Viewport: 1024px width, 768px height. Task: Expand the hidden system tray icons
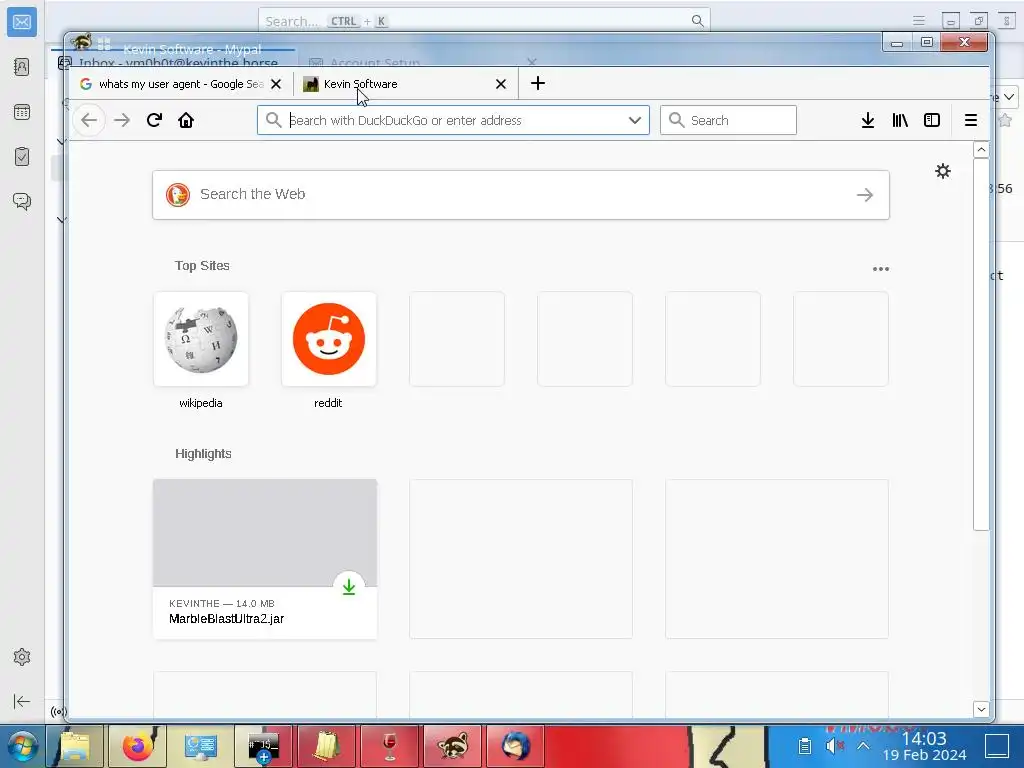863,746
